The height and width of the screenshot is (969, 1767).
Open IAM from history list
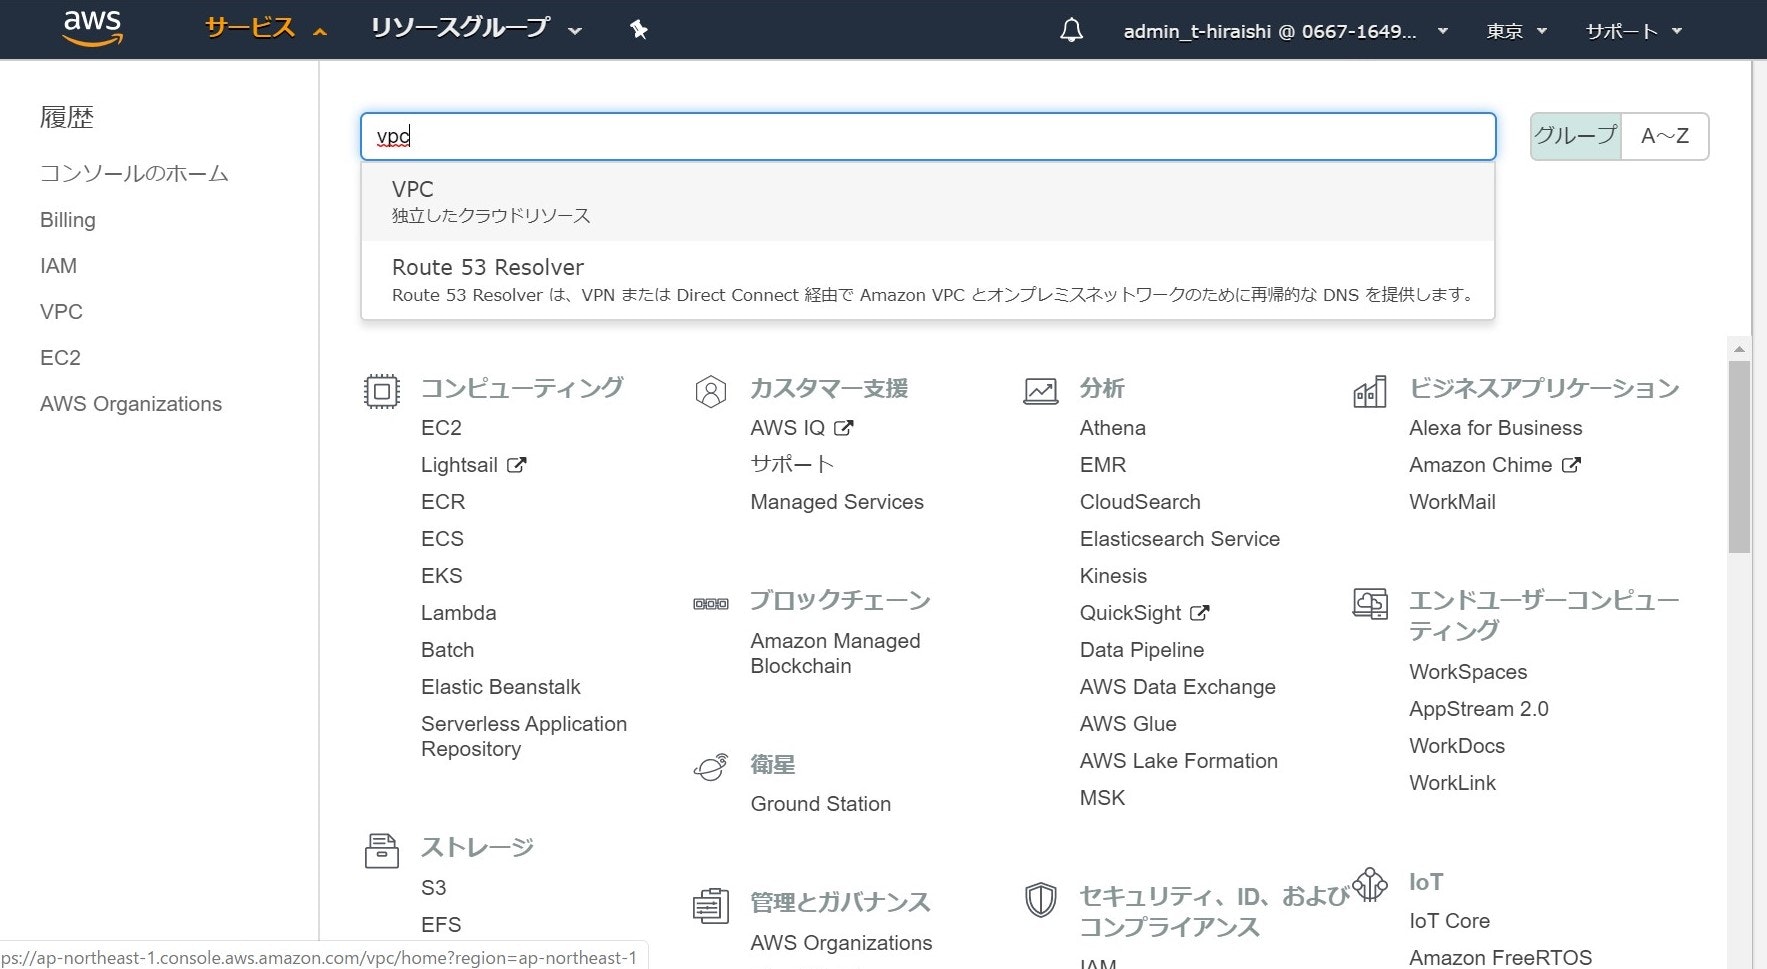58,266
